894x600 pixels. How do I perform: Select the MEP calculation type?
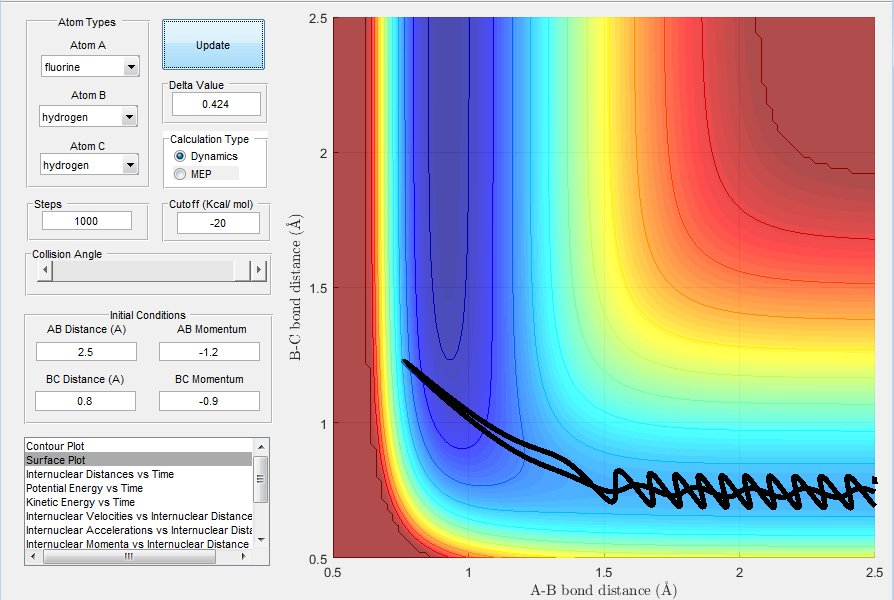tap(180, 174)
